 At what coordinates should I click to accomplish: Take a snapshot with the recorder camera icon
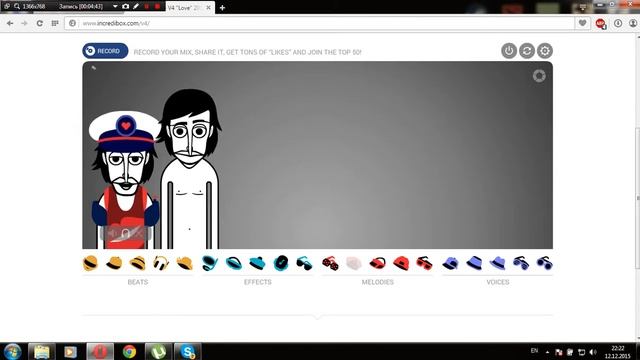coord(125,7)
